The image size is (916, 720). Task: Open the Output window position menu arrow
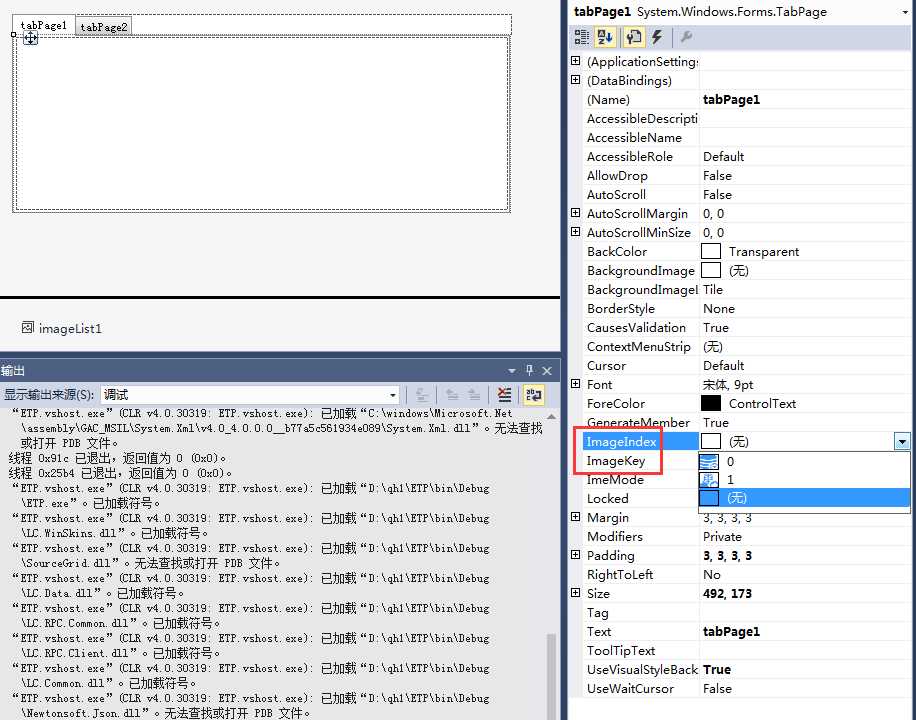(512, 371)
